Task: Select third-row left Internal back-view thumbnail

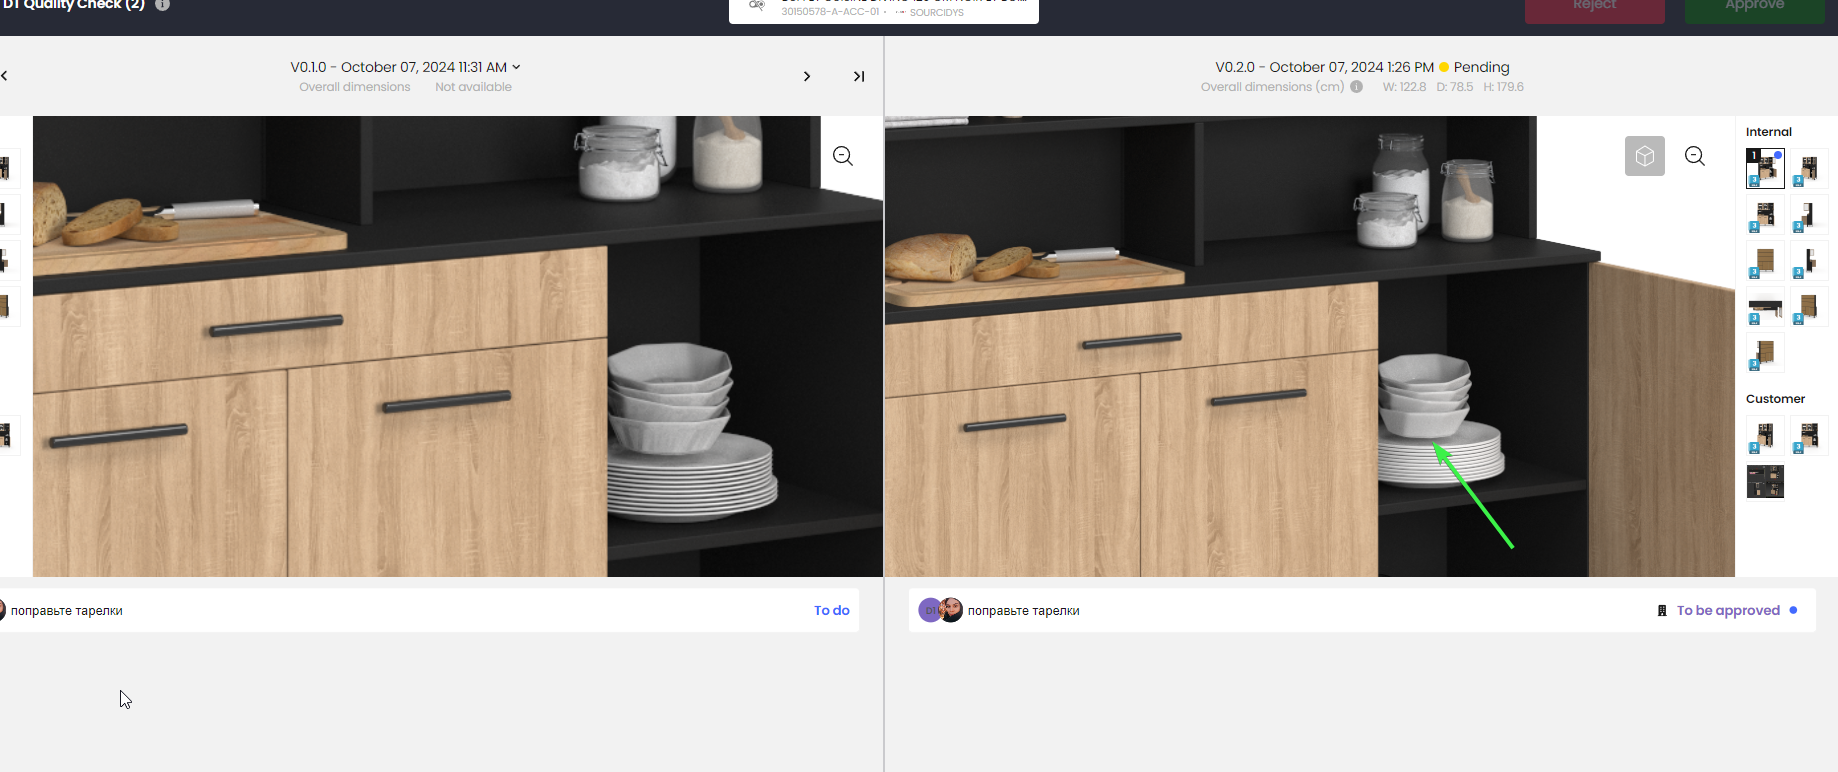Action: point(1765,261)
